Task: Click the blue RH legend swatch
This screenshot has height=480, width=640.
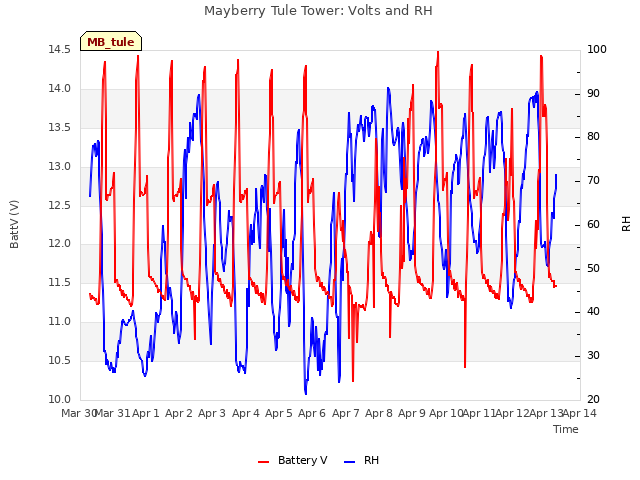Action: (x=350, y=462)
